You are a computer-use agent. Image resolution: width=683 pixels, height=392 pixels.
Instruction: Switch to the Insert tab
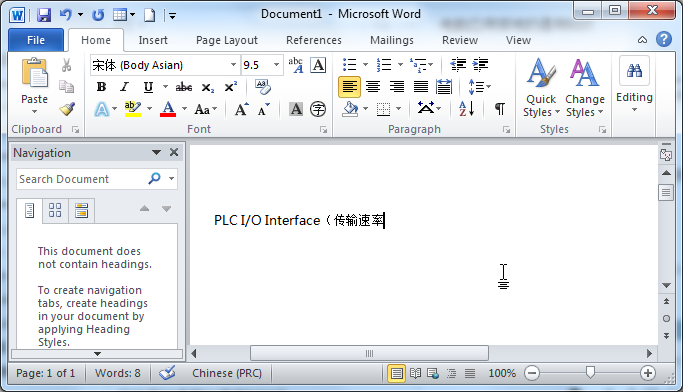coord(153,40)
